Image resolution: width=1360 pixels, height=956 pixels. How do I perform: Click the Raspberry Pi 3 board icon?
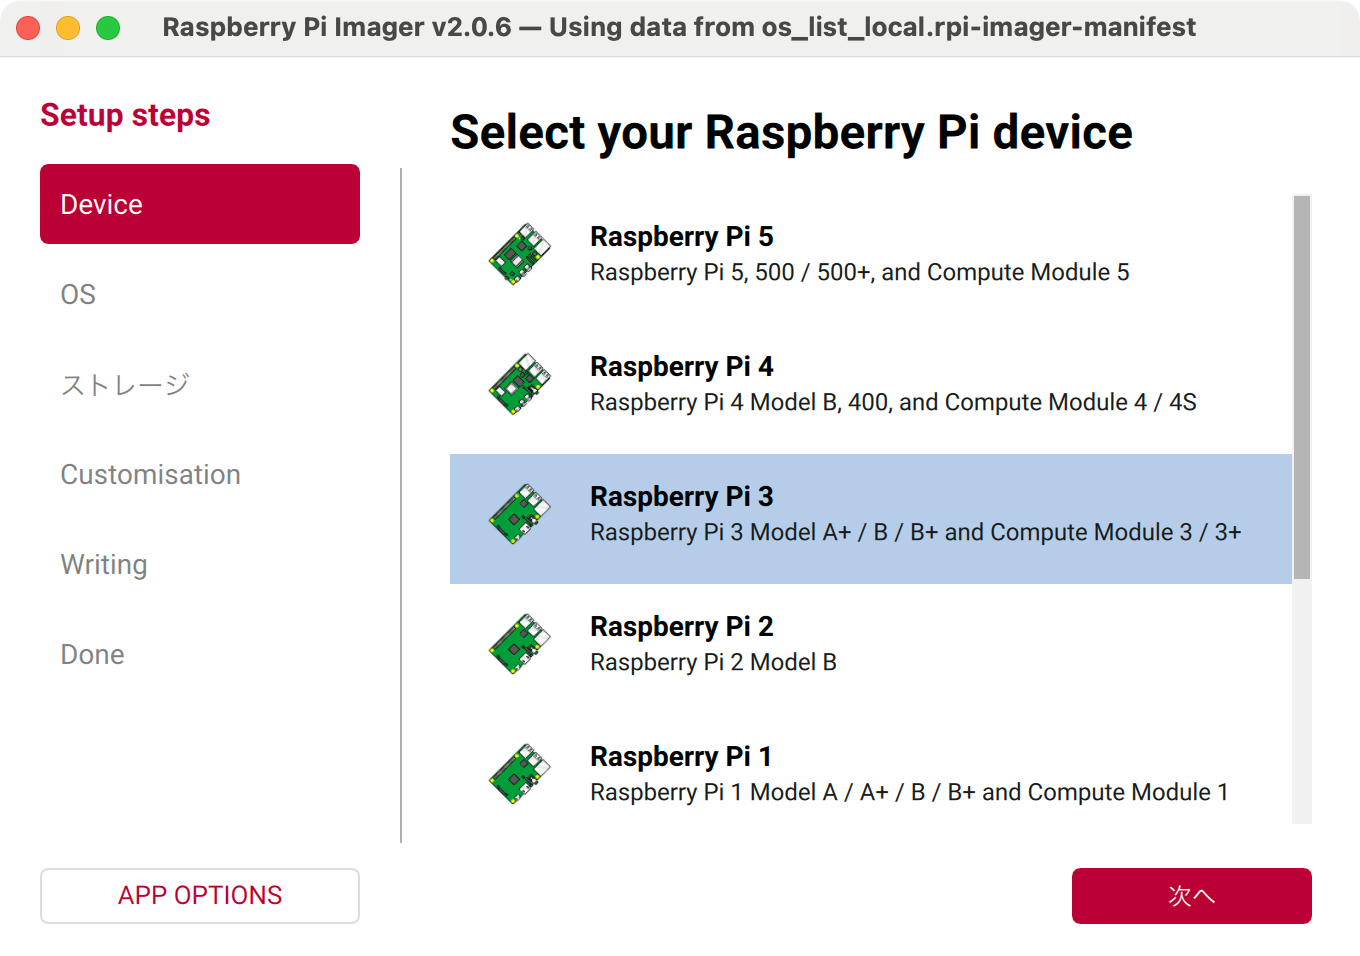[520, 514]
